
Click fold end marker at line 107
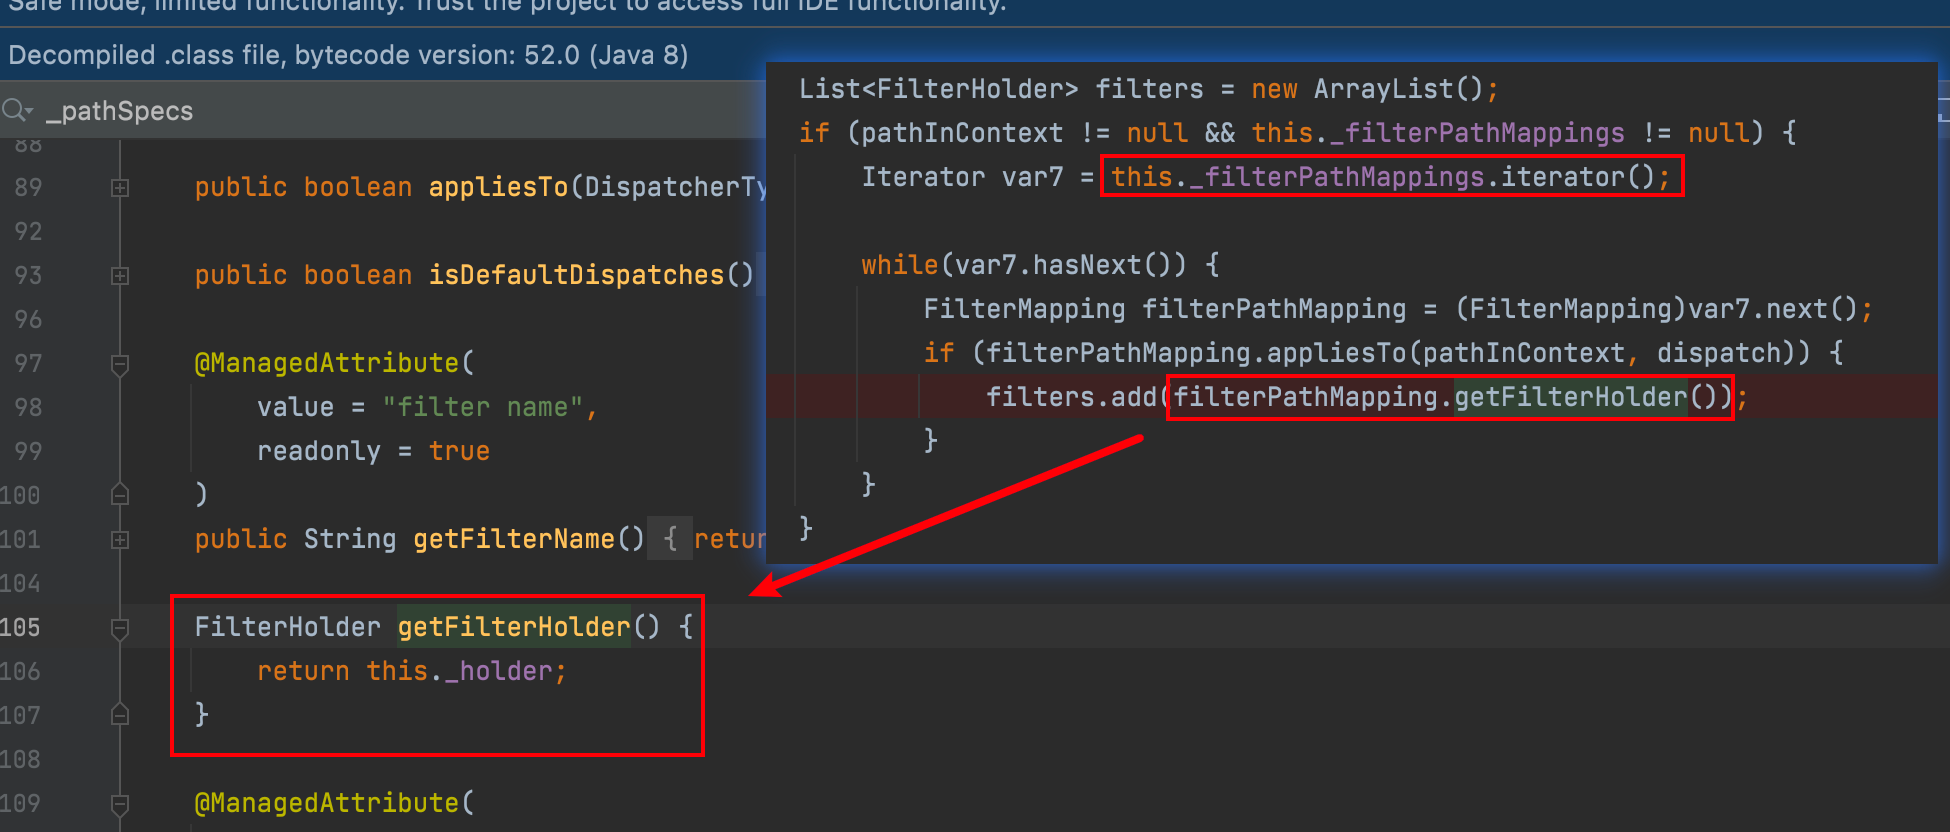pos(120,715)
